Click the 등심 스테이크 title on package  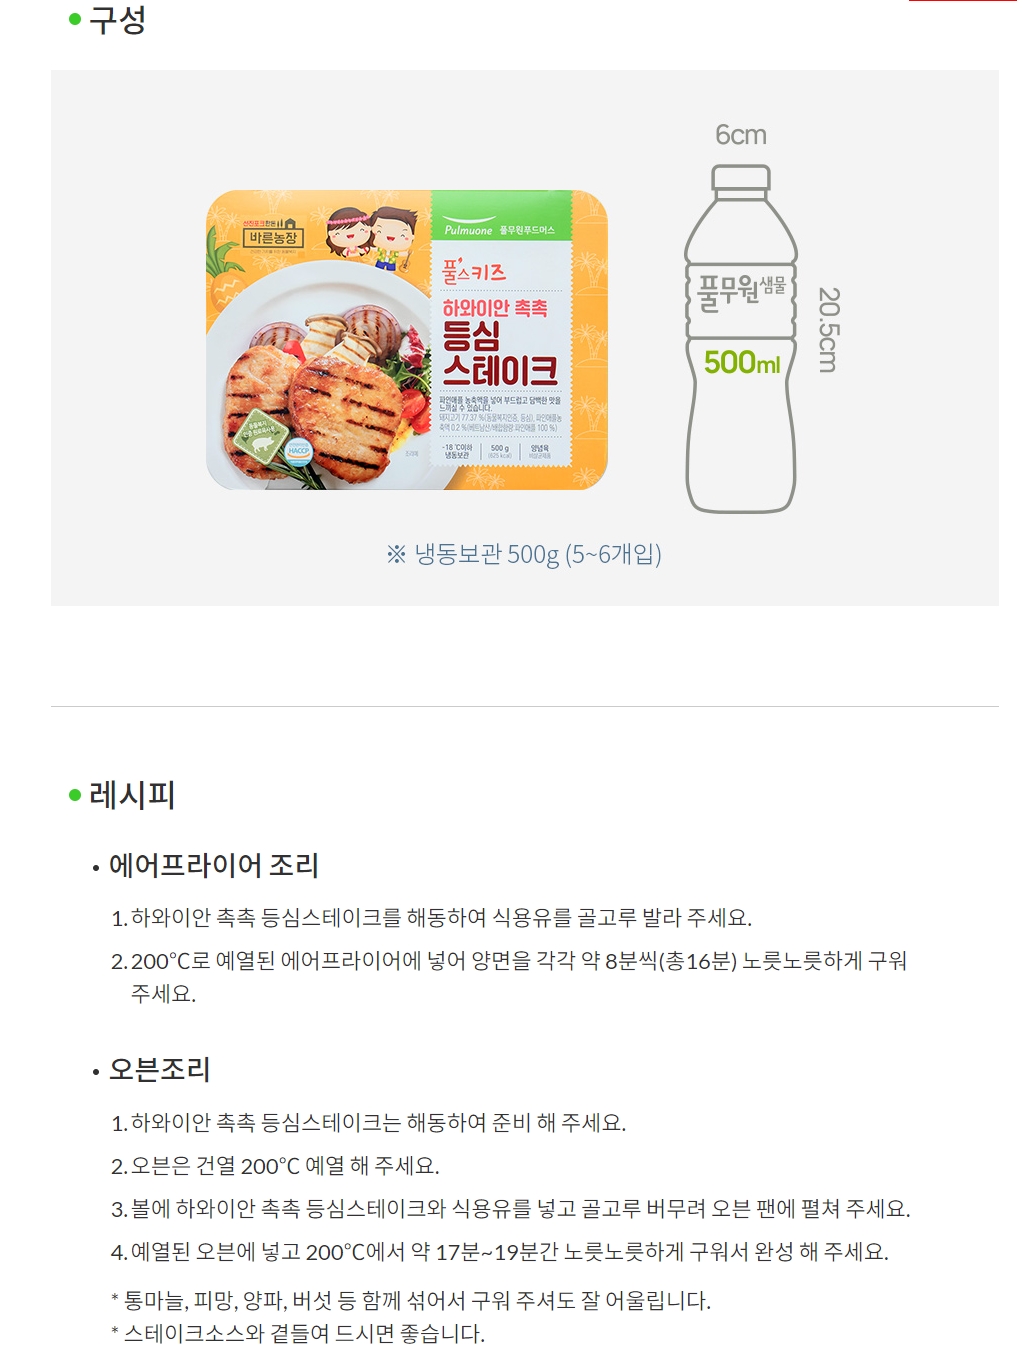coord(500,354)
